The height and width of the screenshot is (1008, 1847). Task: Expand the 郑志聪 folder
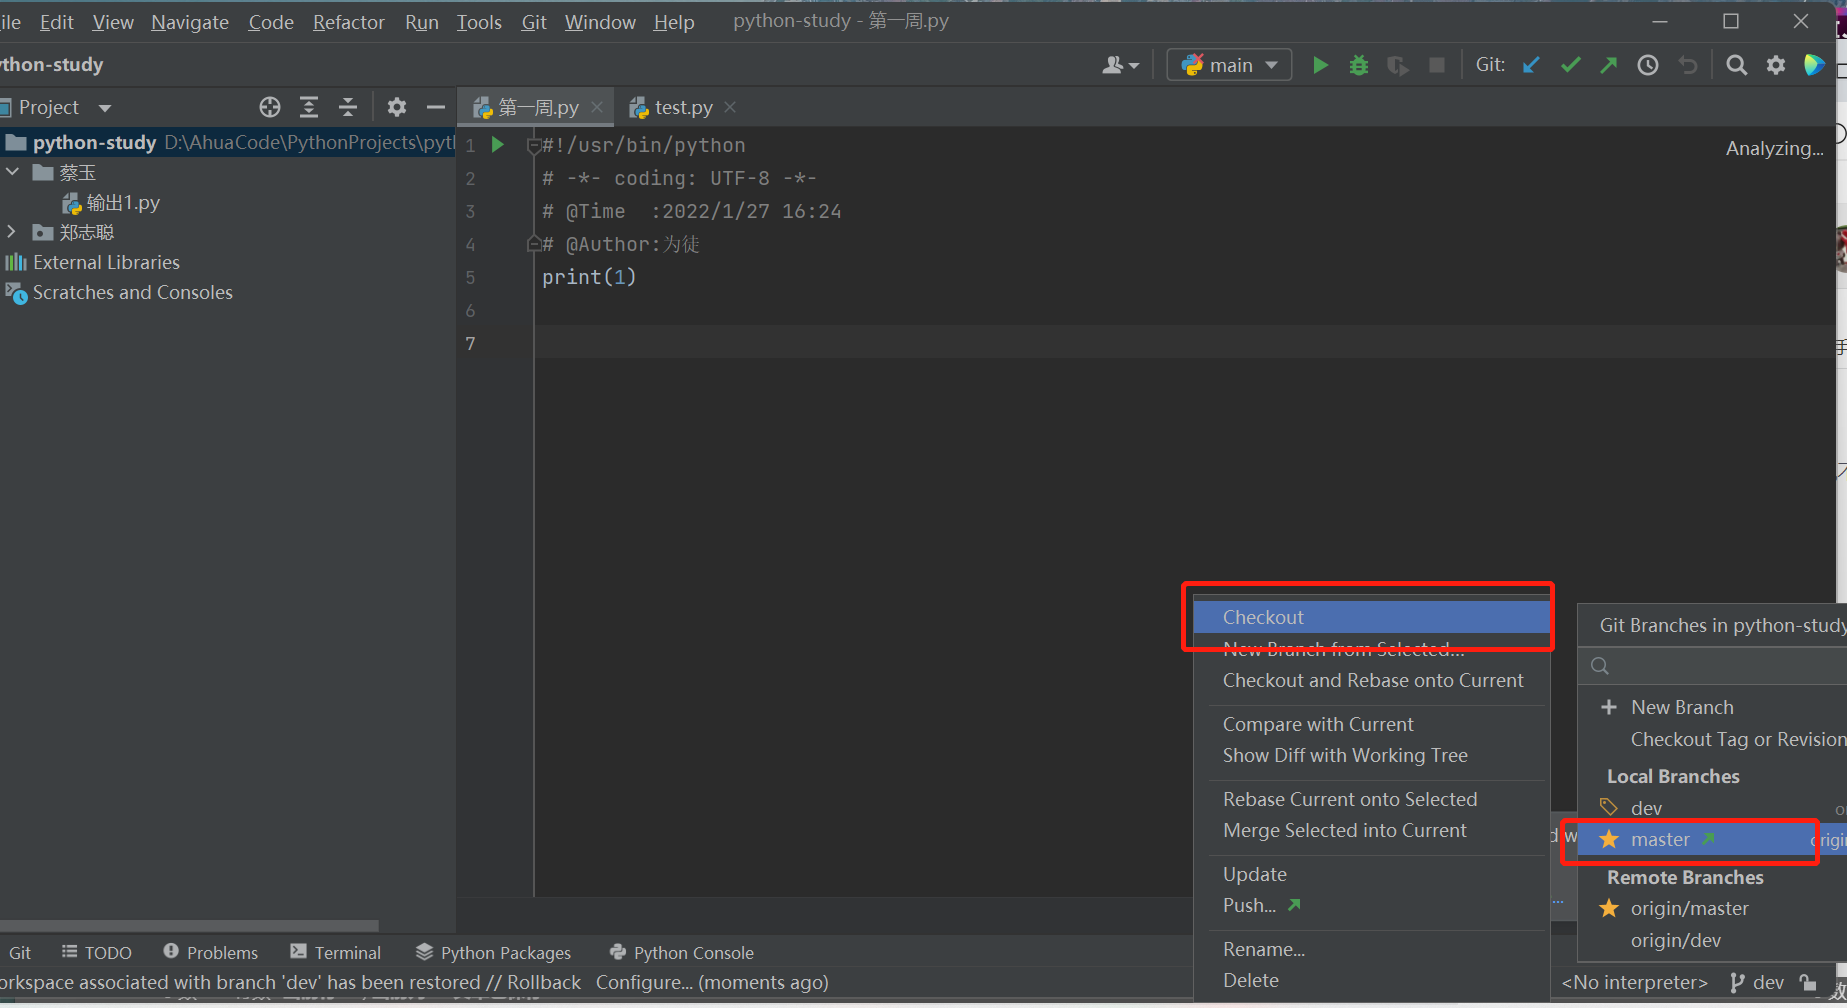pyautogui.click(x=12, y=232)
